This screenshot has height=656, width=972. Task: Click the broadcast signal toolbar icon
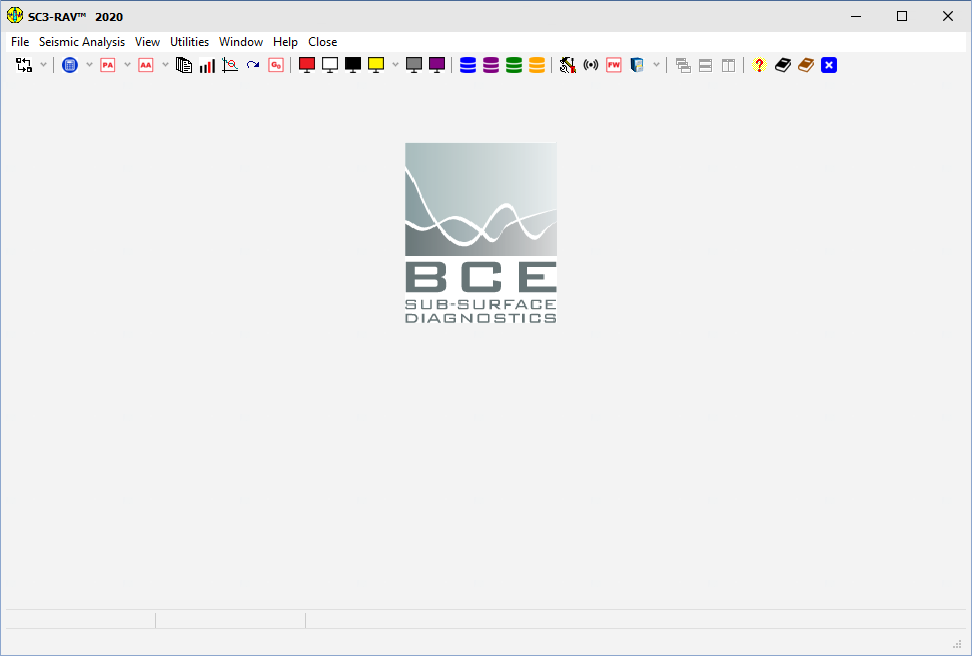pyautogui.click(x=591, y=65)
